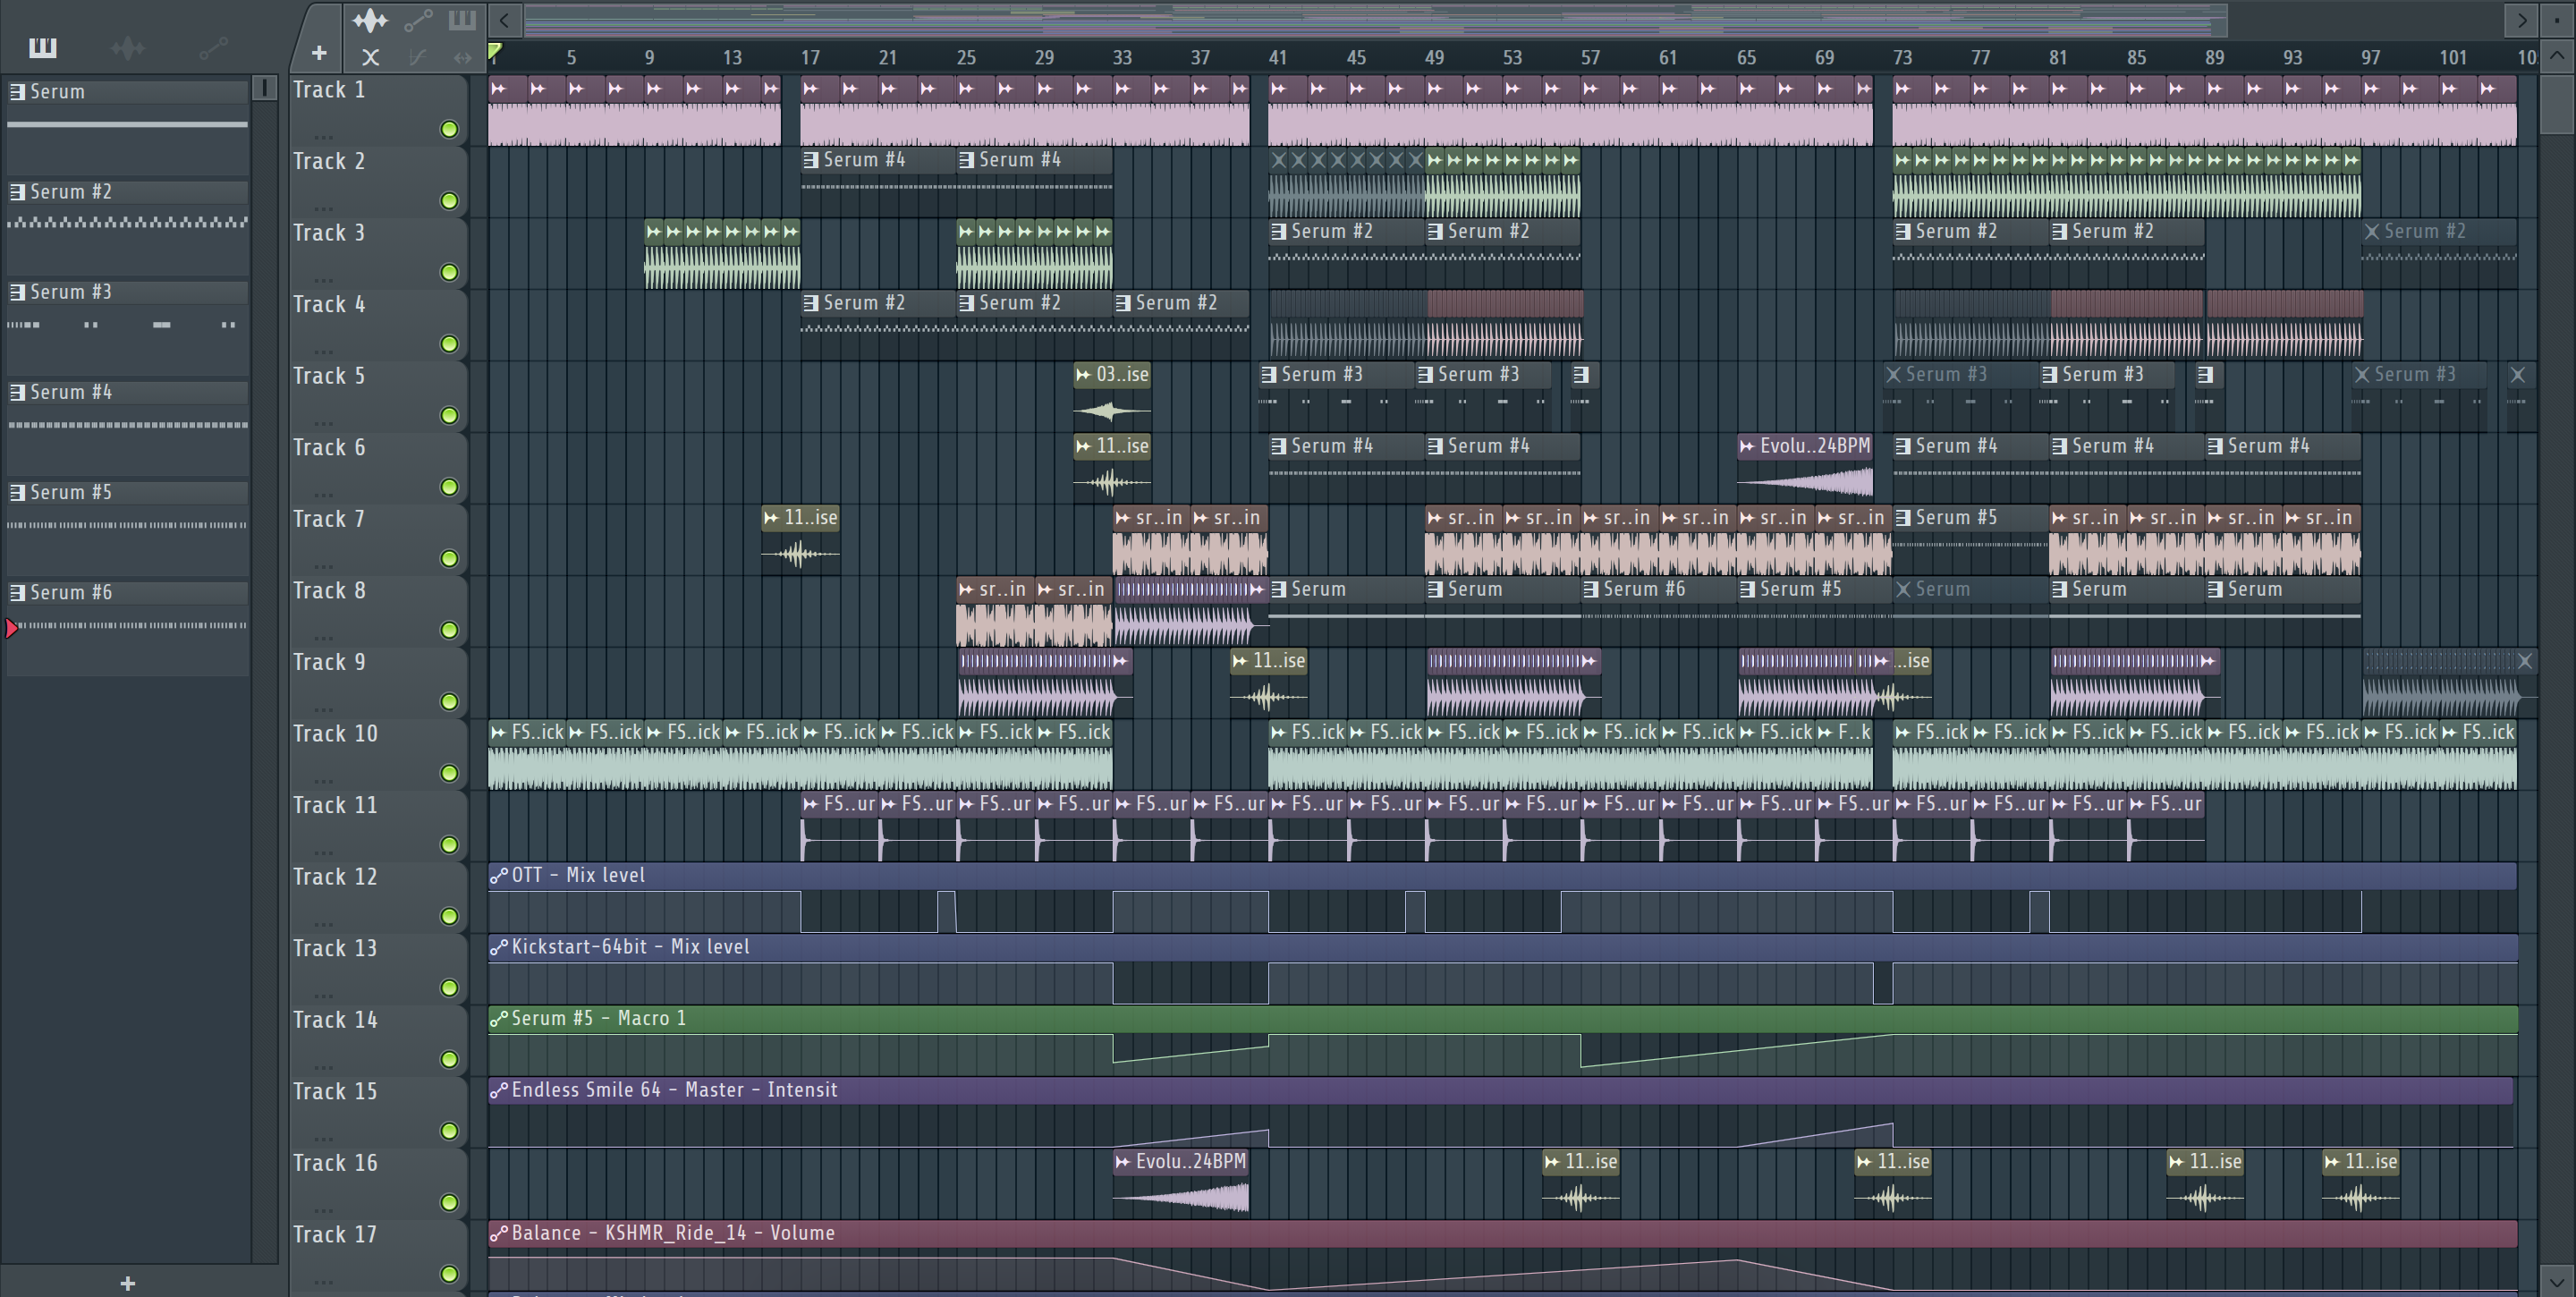Image resolution: width=2576 pixels, height=1297 pixels.
Task: Select the Track 9 header label
Action: tap(328, 662)
